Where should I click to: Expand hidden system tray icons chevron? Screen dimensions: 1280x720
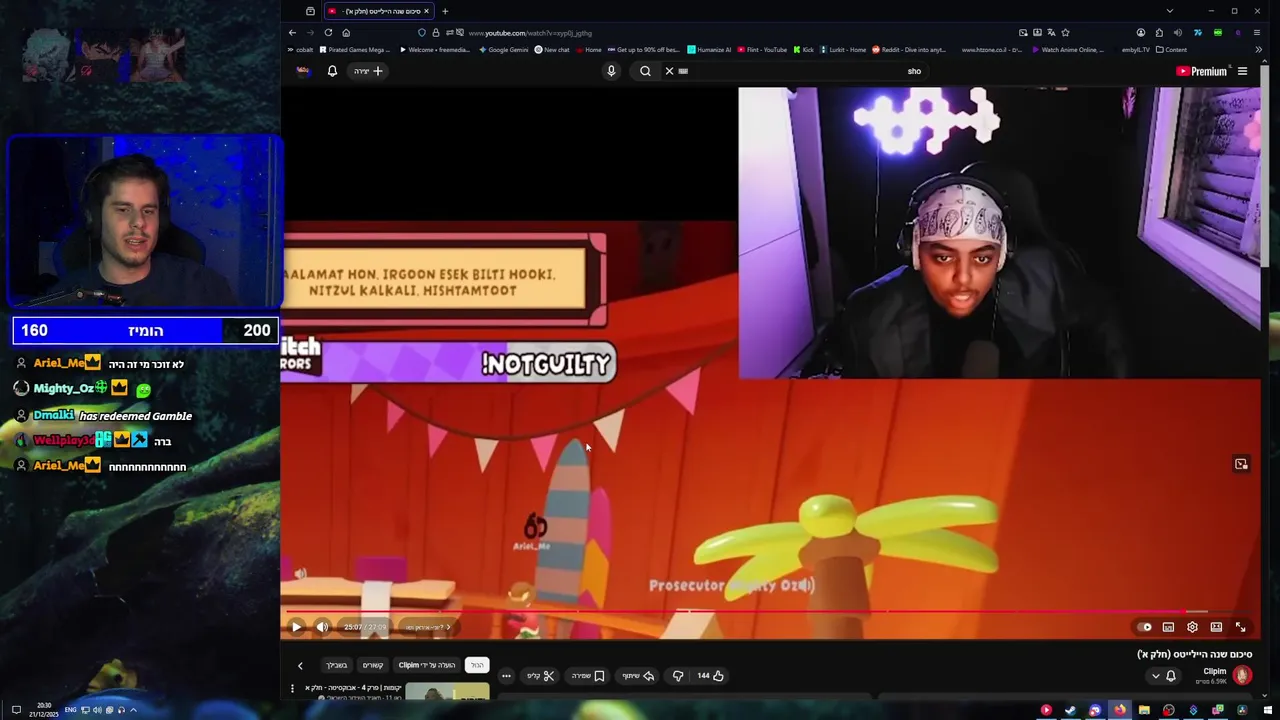pyautogui.click(x=133, y=710)
